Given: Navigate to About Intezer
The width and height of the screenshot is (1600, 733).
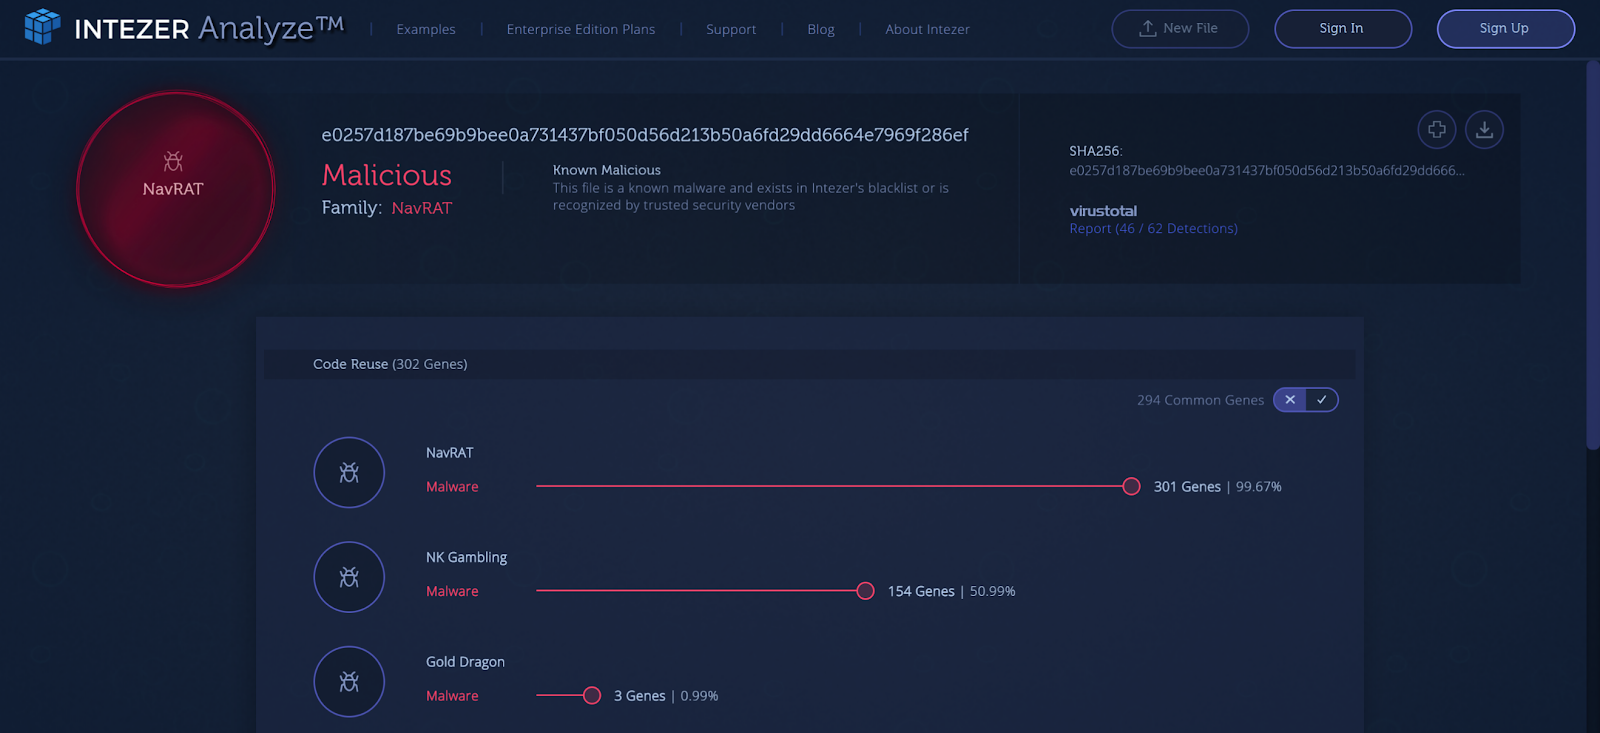Looking at the screenshot, I should (927, 29).
